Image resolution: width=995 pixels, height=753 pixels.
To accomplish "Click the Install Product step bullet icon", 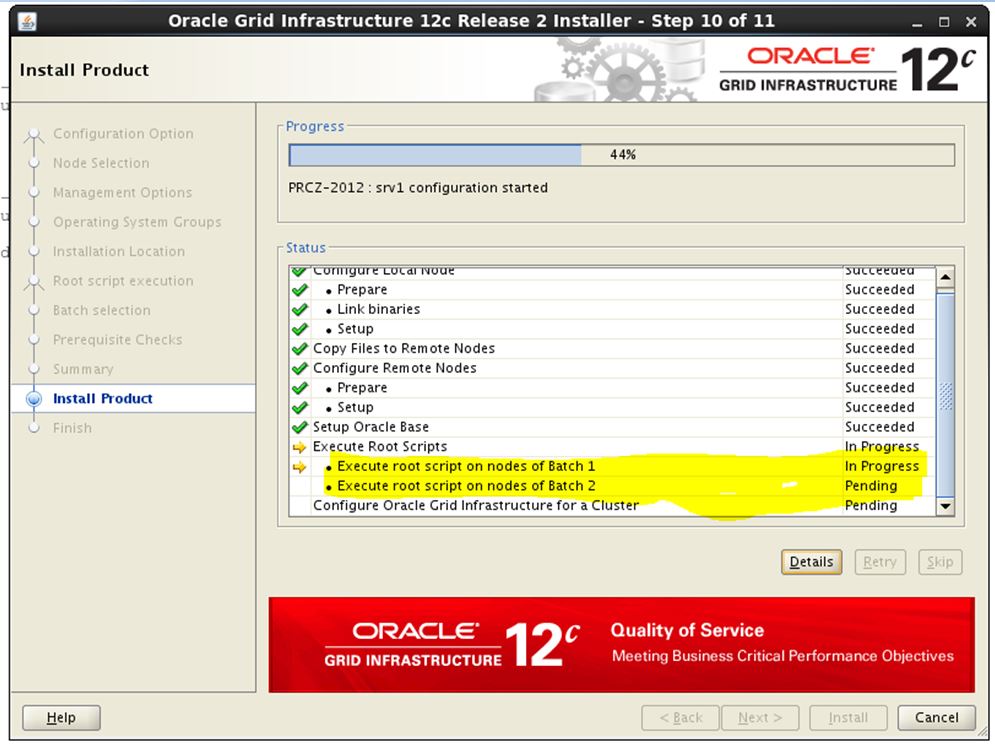I will (x=35, y=399).
